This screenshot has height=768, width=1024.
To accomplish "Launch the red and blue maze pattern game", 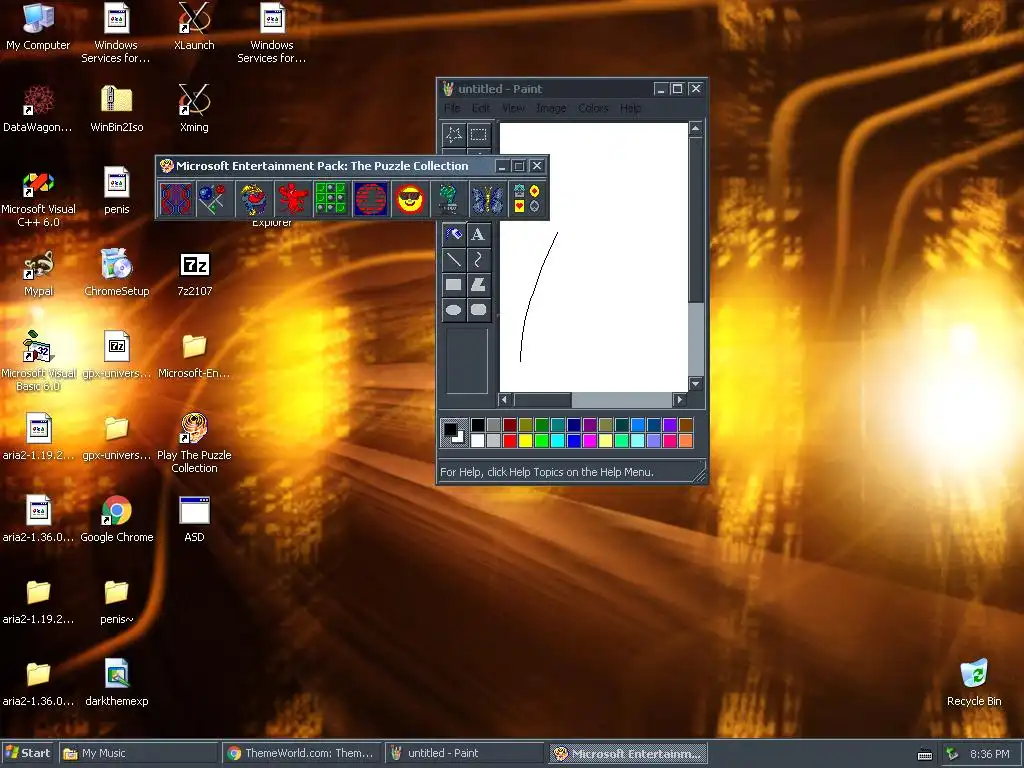I will (x=176, y=199).
